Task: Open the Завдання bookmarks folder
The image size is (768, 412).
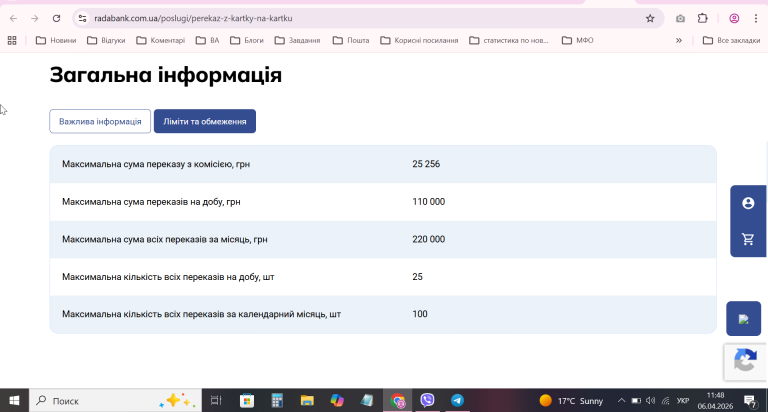Action: (297, 40)
